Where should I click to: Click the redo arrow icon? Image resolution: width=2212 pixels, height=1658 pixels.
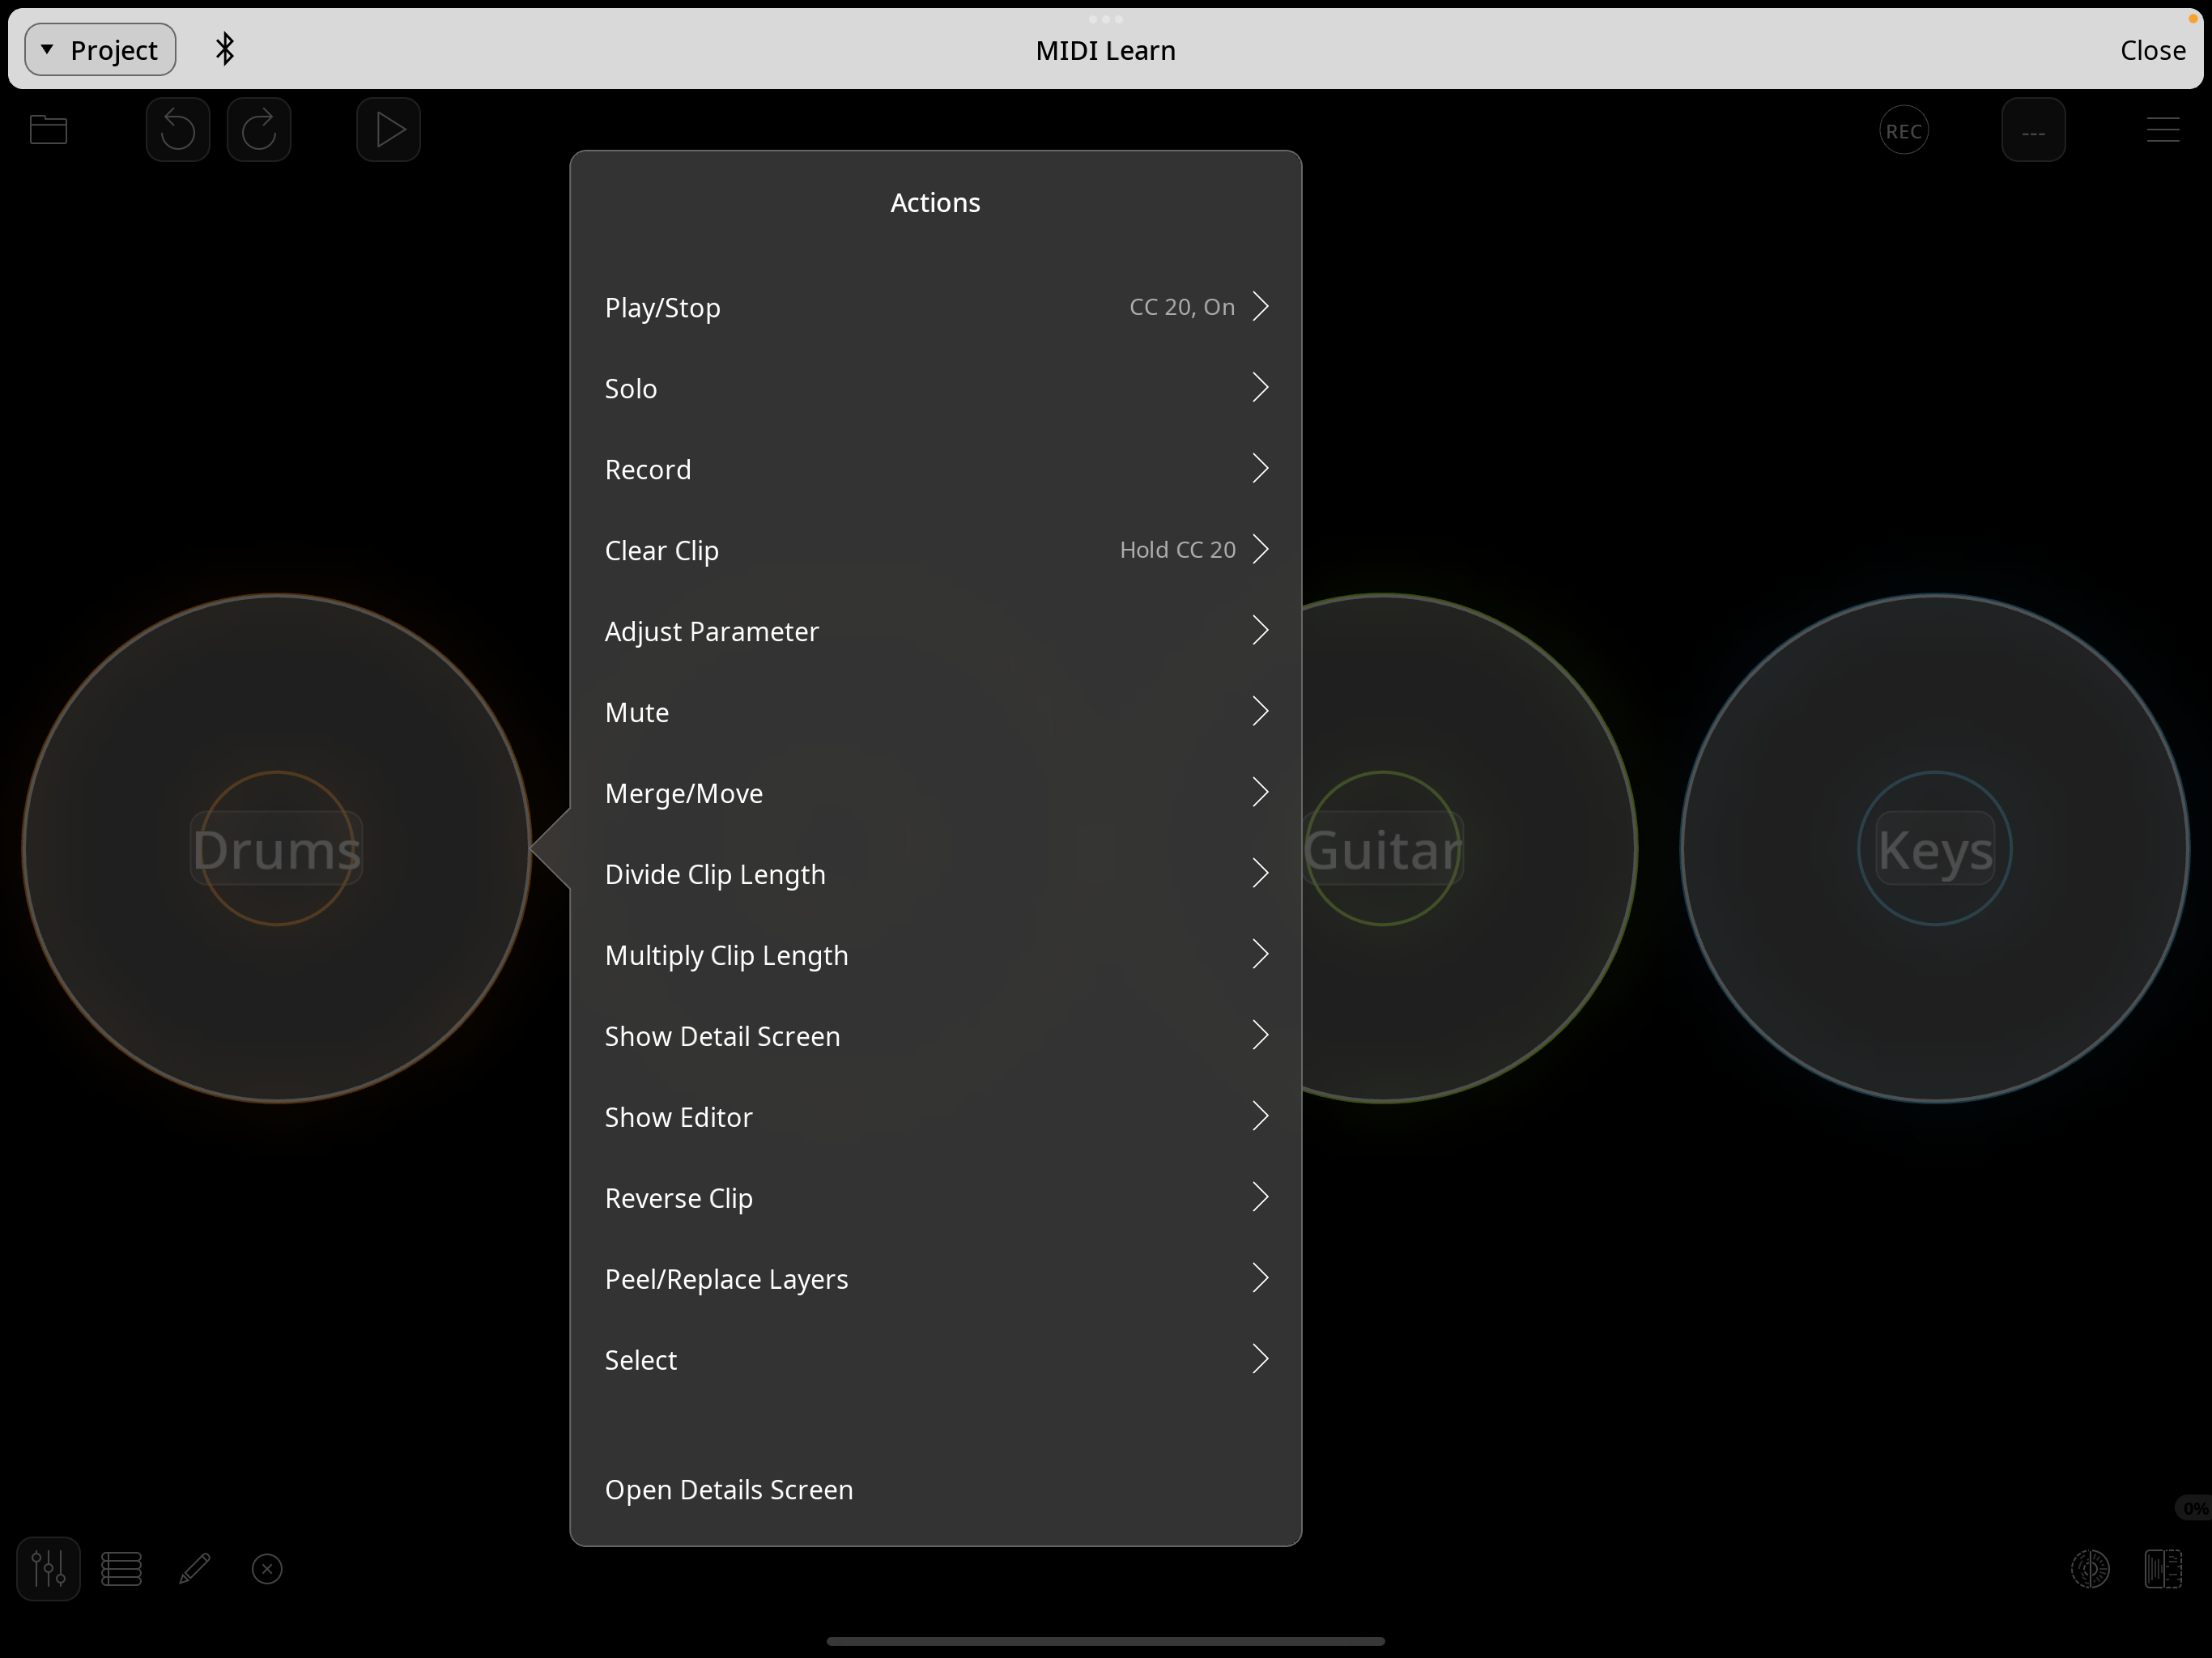click(x=259, y=130)
